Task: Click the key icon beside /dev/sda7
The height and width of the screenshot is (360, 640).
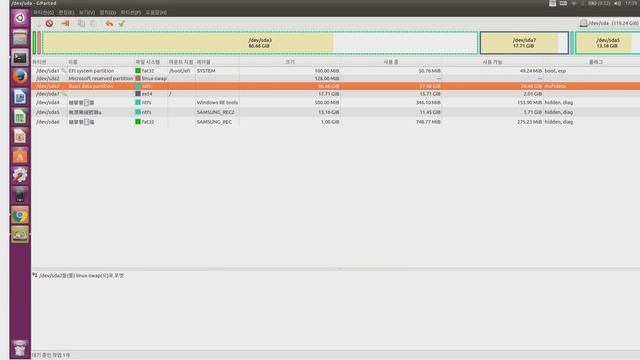Action: [64, 94]
